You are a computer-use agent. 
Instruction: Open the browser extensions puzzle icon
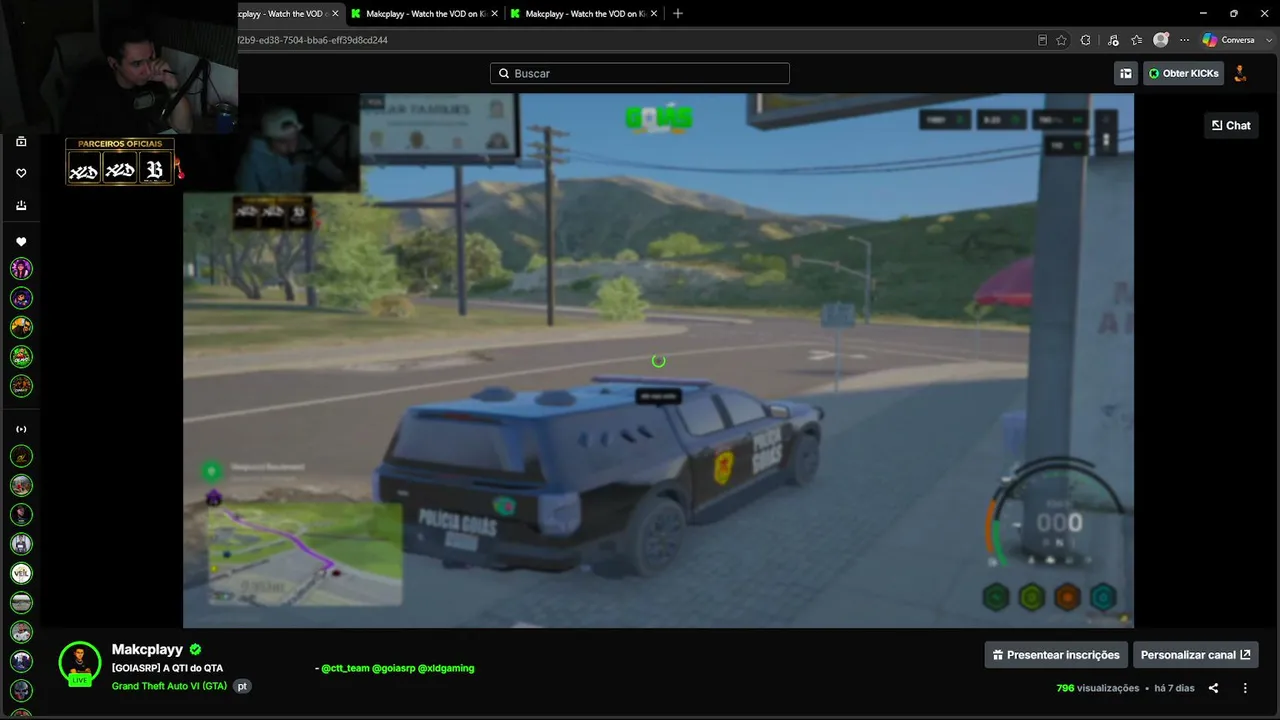point(1085,40)
